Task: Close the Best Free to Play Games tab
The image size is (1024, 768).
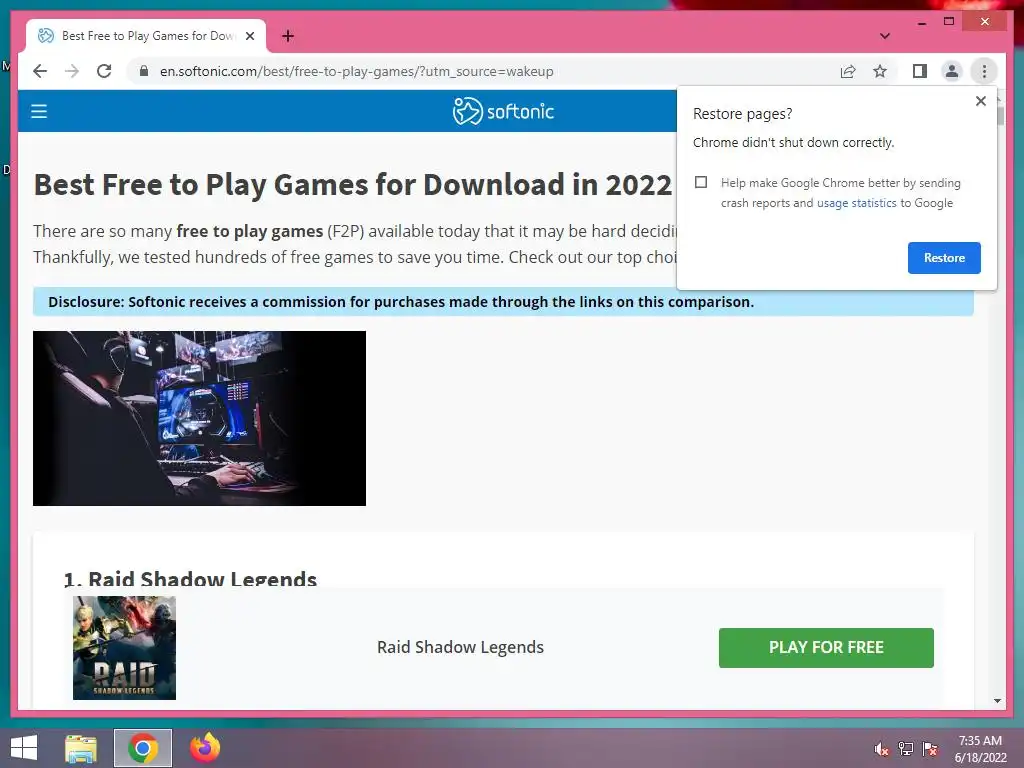Action: (x=249, y=36)
